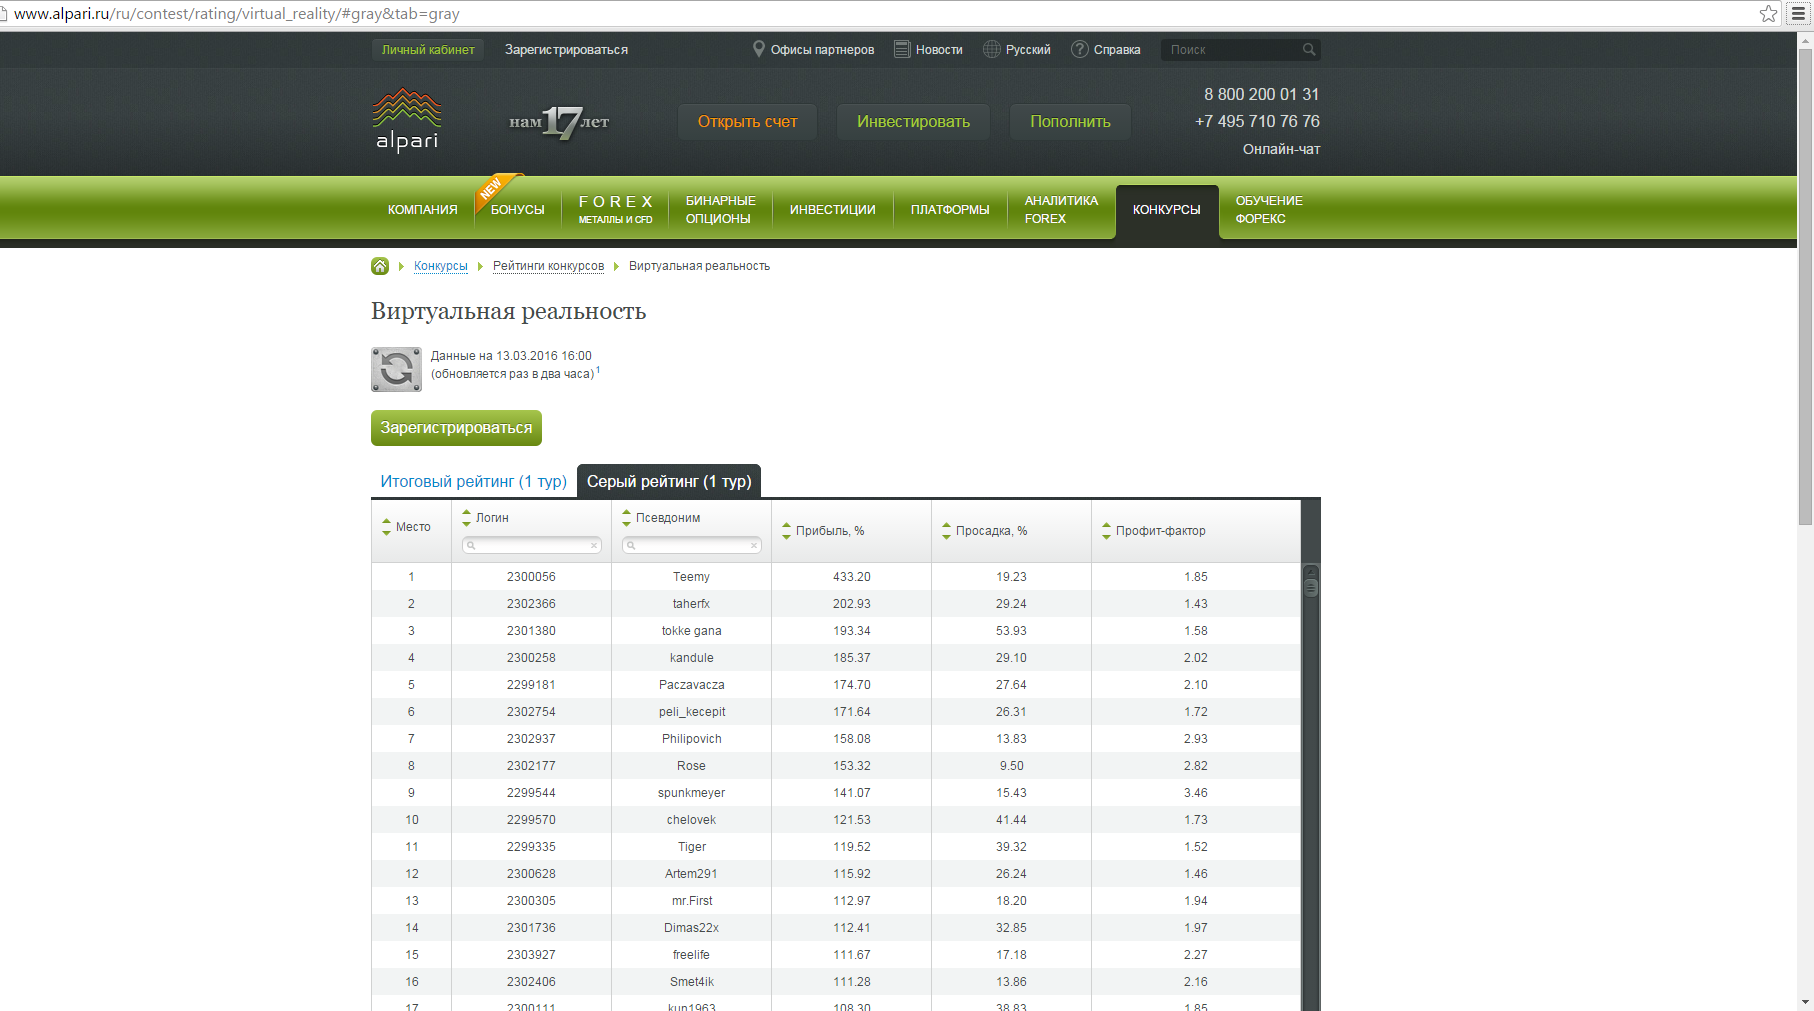Click profit value 158.08

852,739
